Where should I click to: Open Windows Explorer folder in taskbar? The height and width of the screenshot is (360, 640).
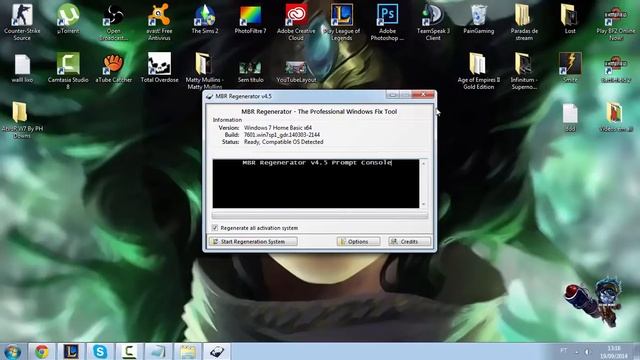coord(188,351)
